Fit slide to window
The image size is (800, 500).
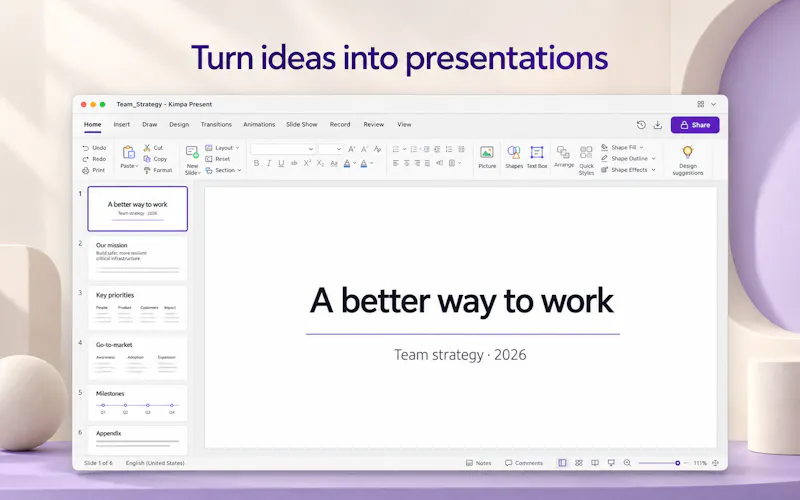coord(715,463)
